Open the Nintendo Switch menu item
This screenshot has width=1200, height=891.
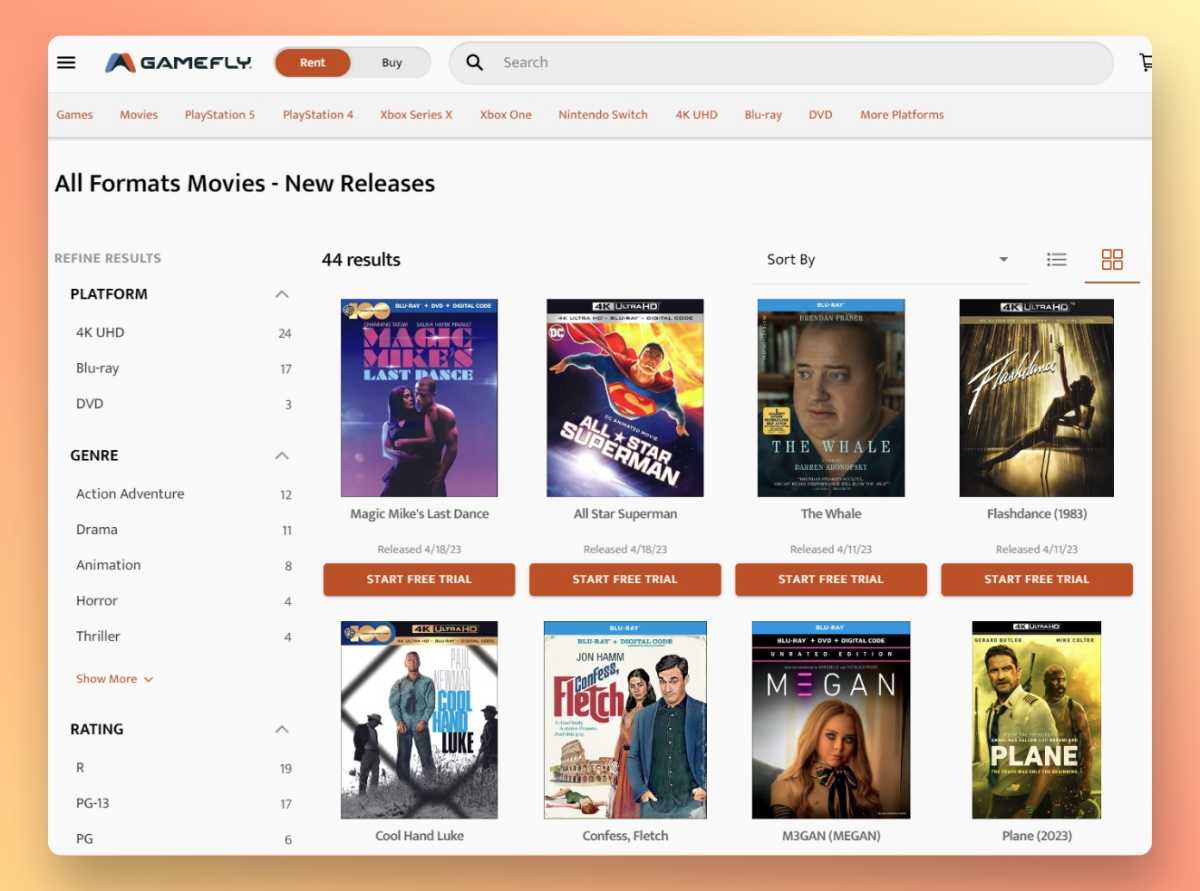coord(603,115)
